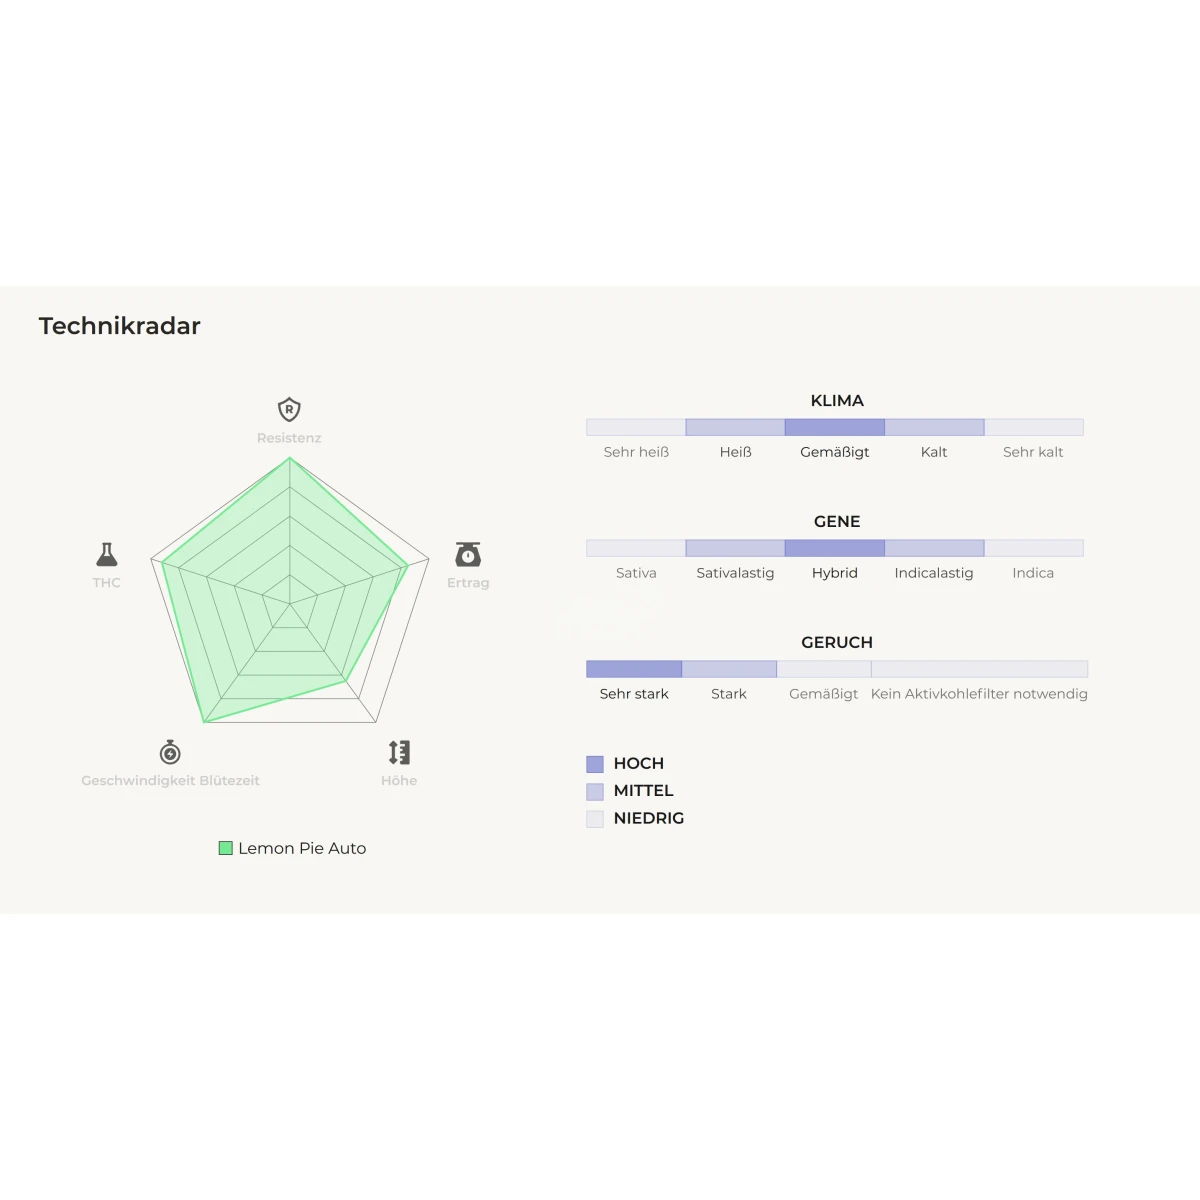
Task: Select the Gemäßigt segment in the Klima bar
Action: pyautogui.click(x=835, y=427)
